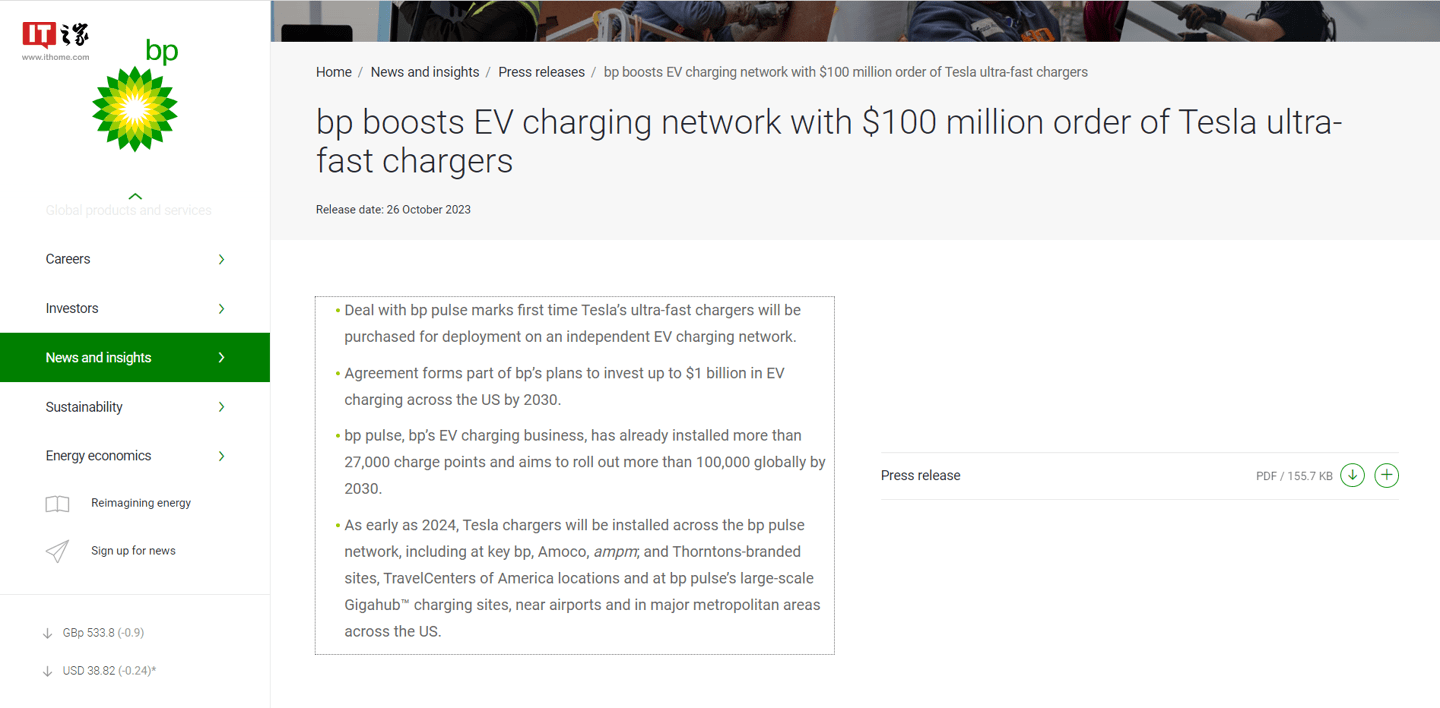
Task: Click the Reimagining energy book icon
Action: tap(57, 504)
